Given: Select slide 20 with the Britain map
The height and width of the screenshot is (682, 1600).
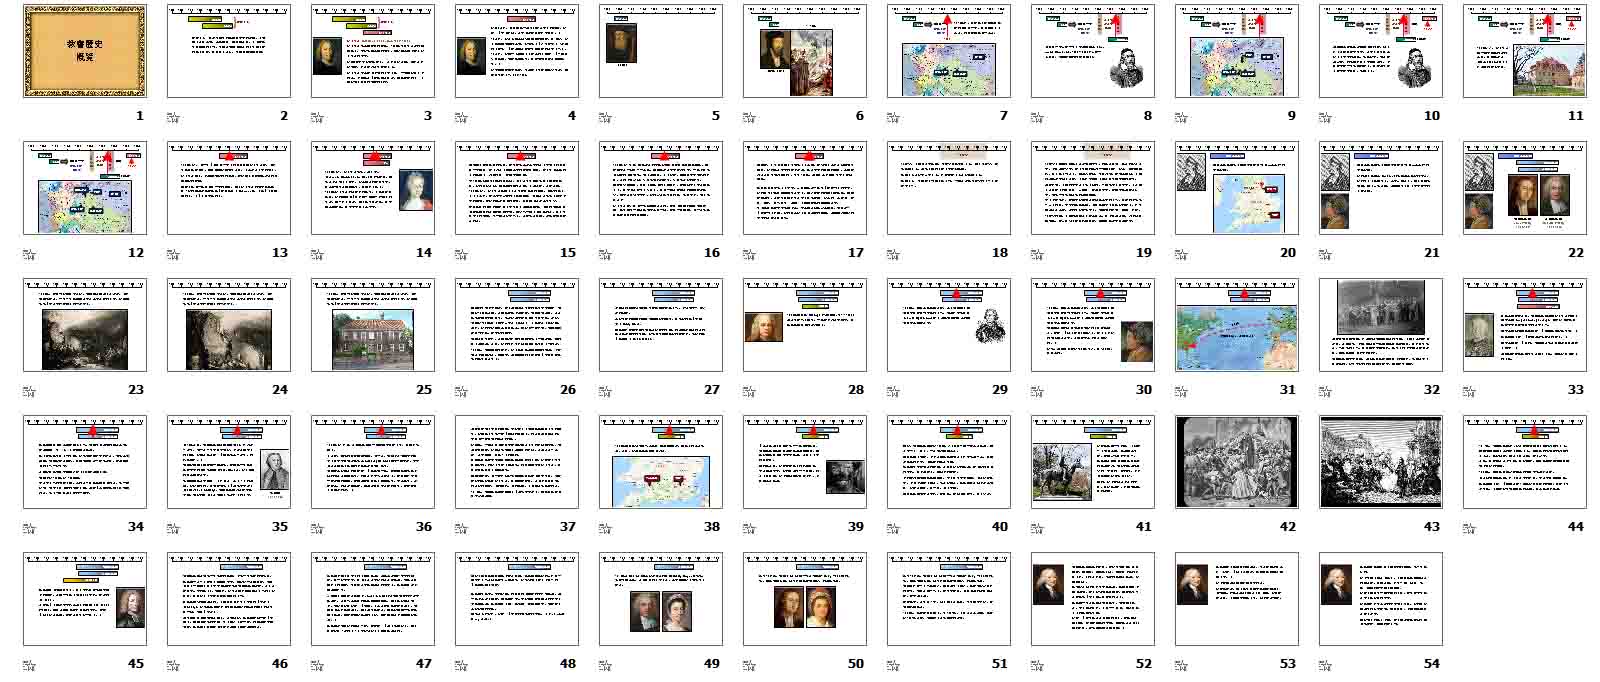Looking at the screenshot, I should pos(1236,188).
